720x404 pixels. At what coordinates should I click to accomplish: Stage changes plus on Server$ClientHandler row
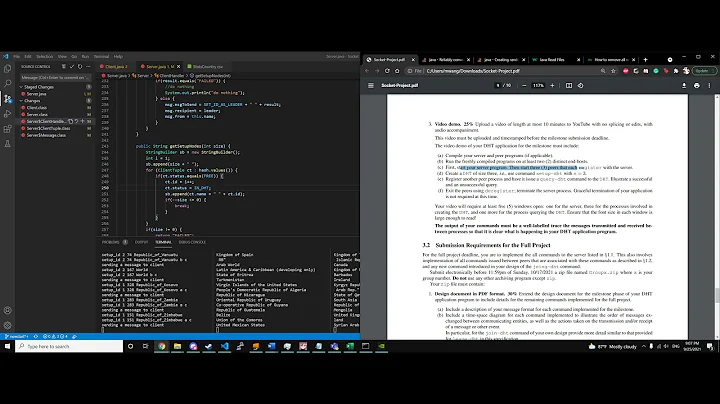click(83, 121)
